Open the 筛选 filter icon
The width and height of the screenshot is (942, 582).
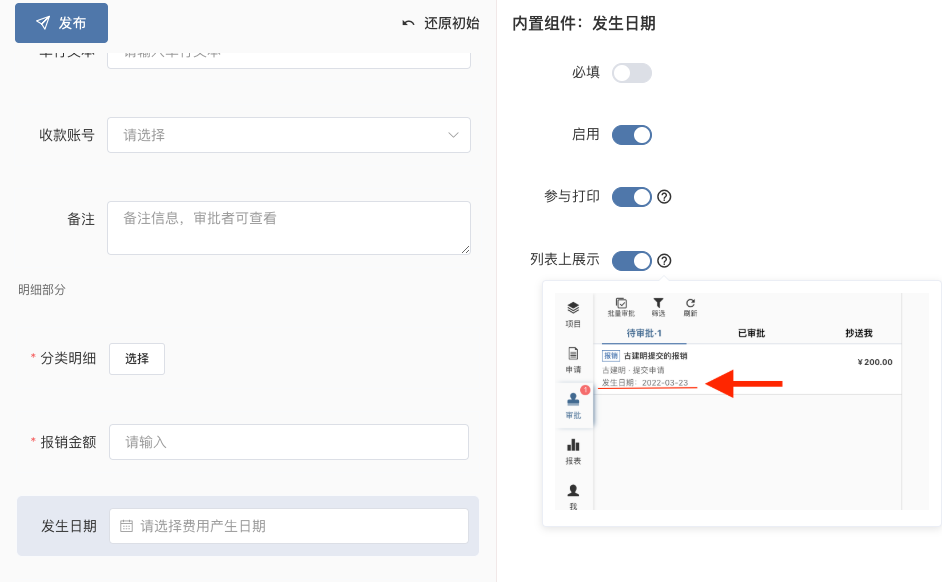point(658,301)
